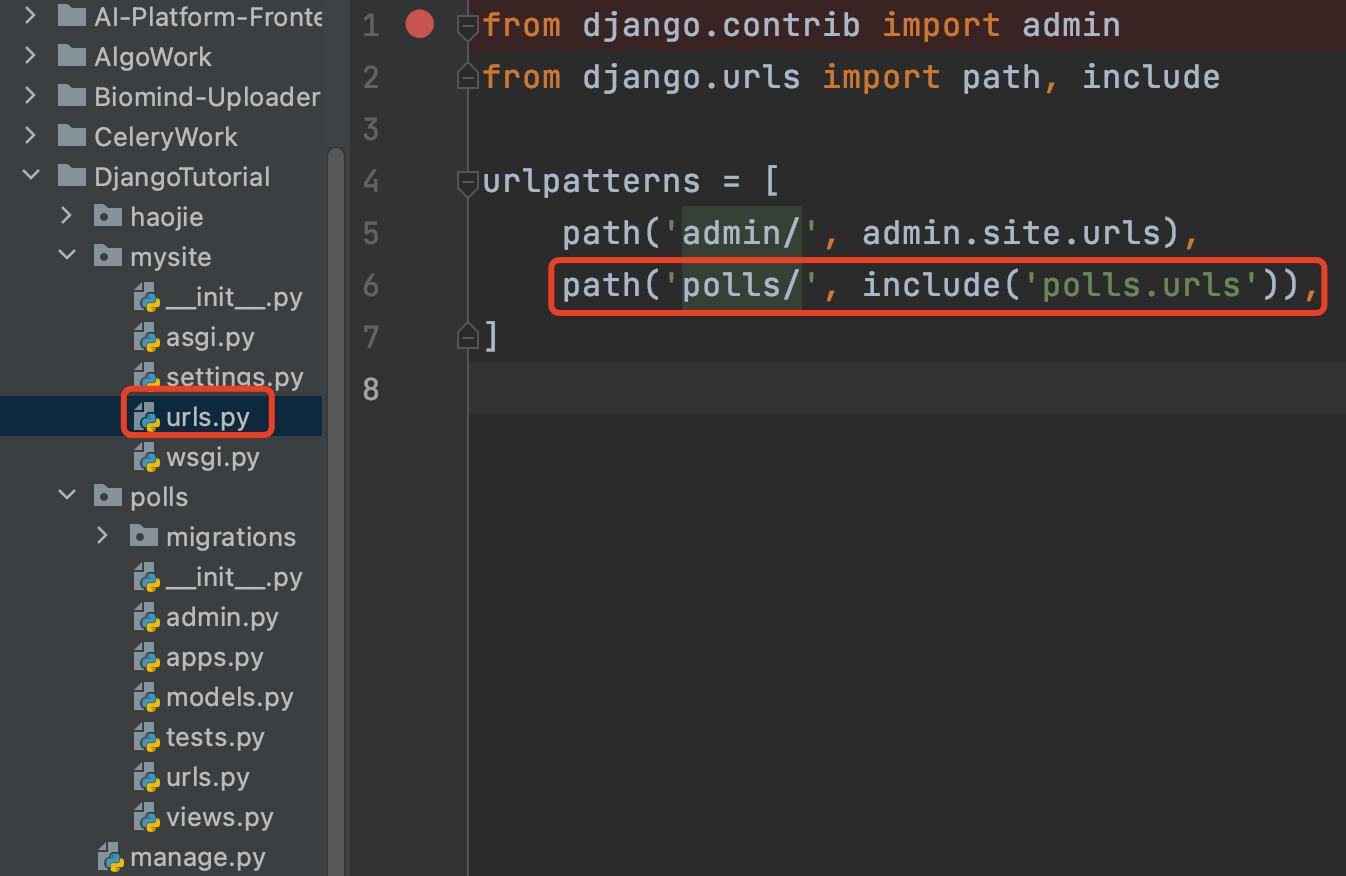Expand the CeleryWork folder chevron
The image size is (1346, 876).
pyautogui.click(x=30, y=136)
